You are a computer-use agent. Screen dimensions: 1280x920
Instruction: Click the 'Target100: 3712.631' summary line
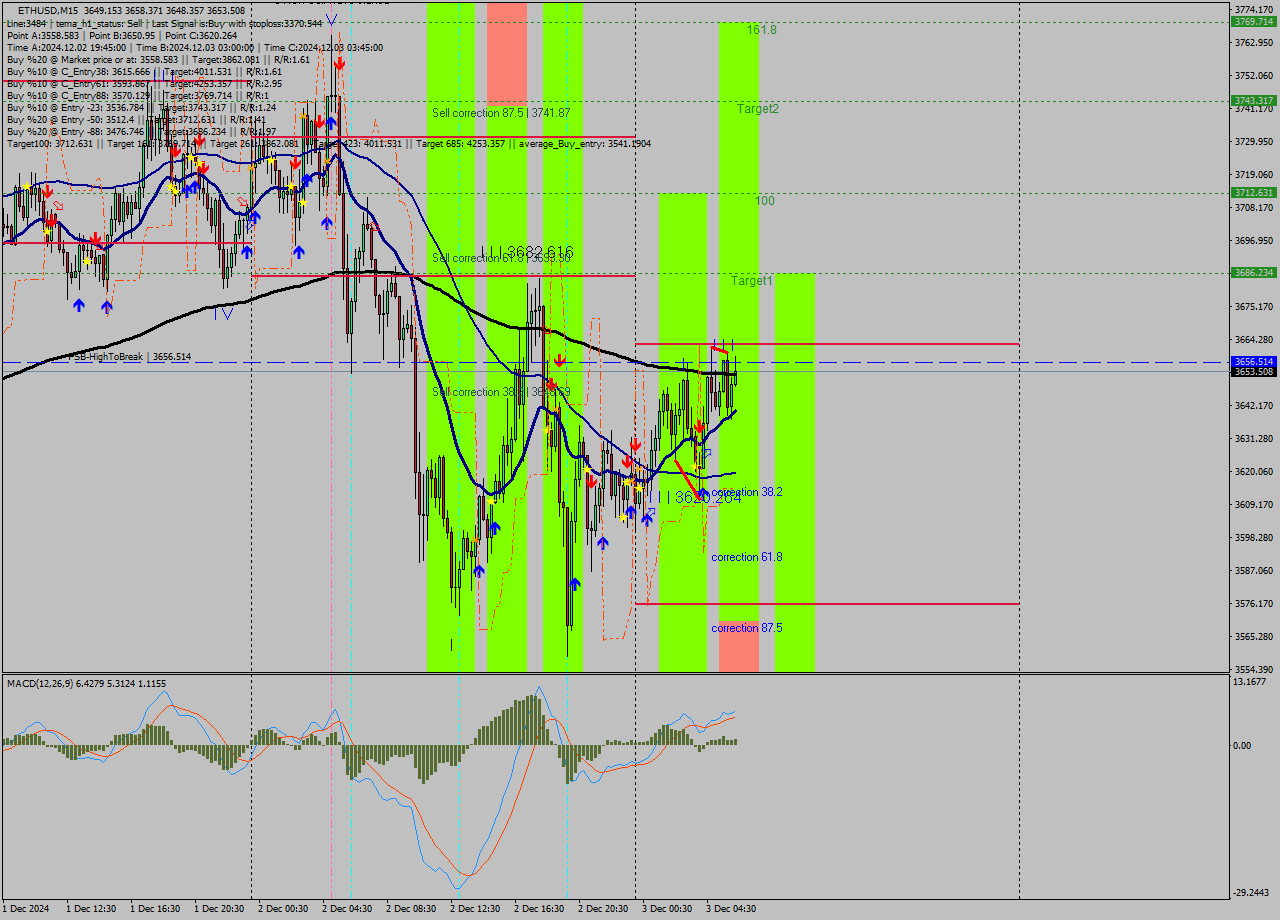tap(328, 144)
